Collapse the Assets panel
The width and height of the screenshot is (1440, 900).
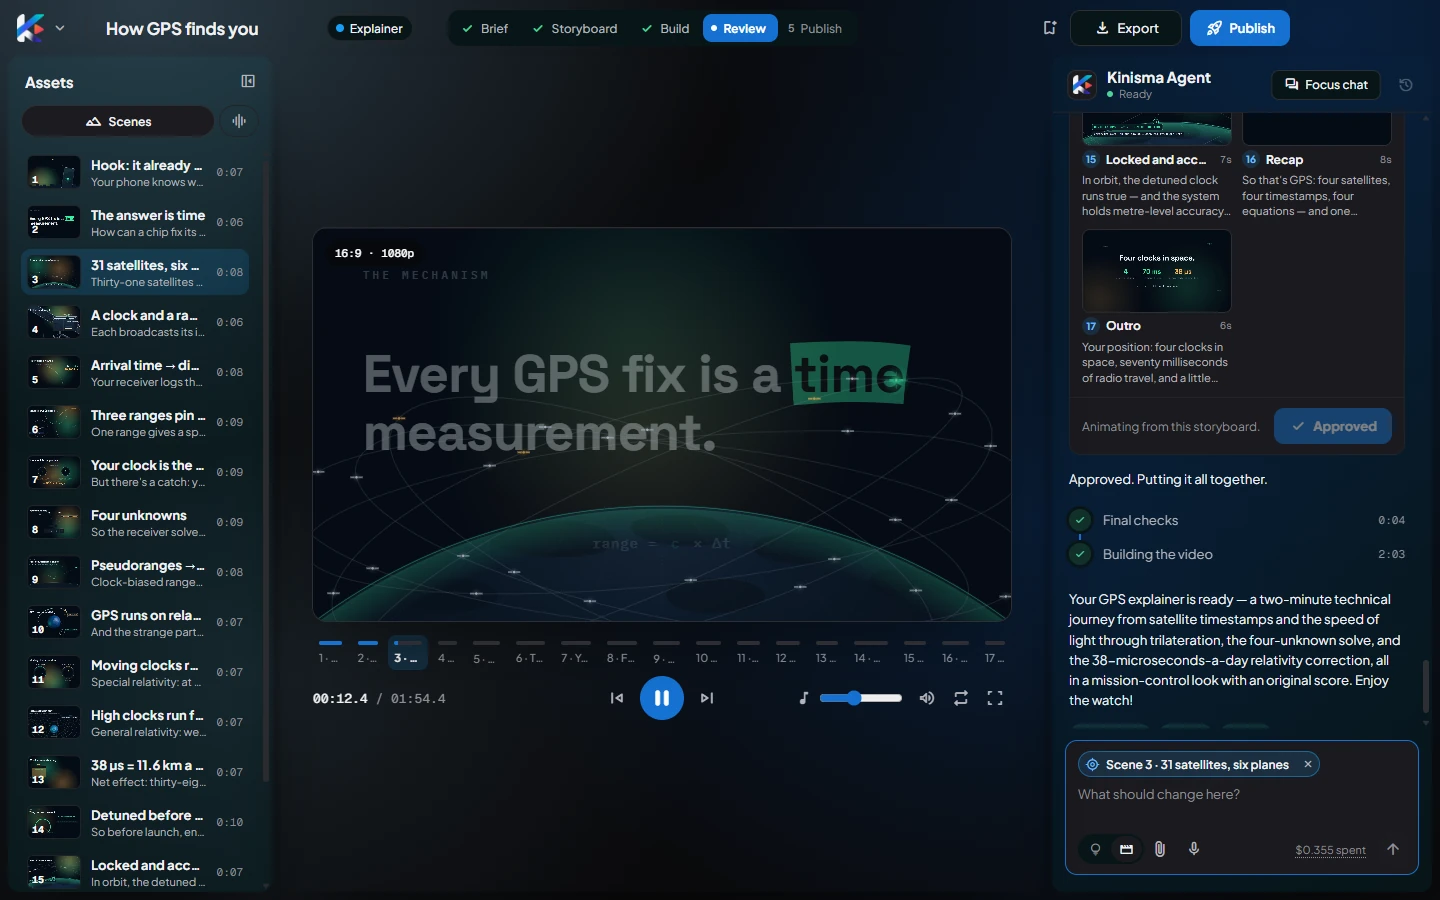tap(248, 82)
